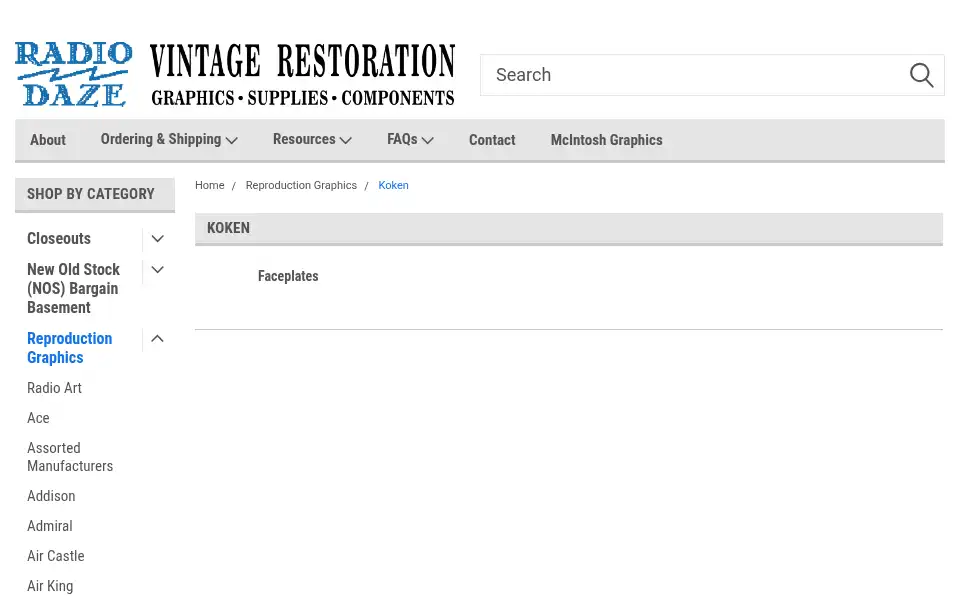Screen dimensions: 960x600
Task: Open Assorted Manufacturers in sidebar
Action: (70, 457)
